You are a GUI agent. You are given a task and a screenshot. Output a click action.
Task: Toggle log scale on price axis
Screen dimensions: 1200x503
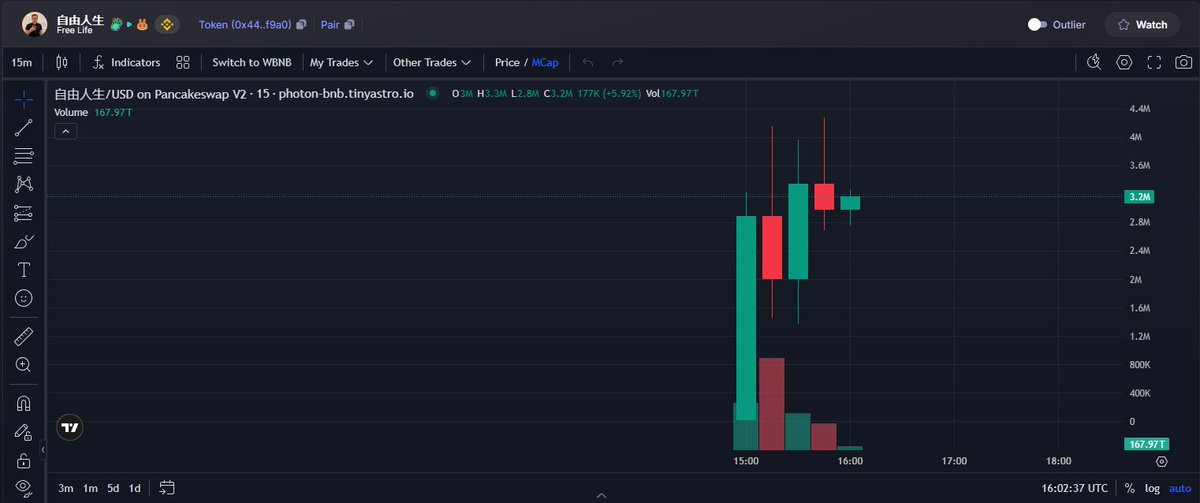pyautogui.click(x=1152, y=488)
